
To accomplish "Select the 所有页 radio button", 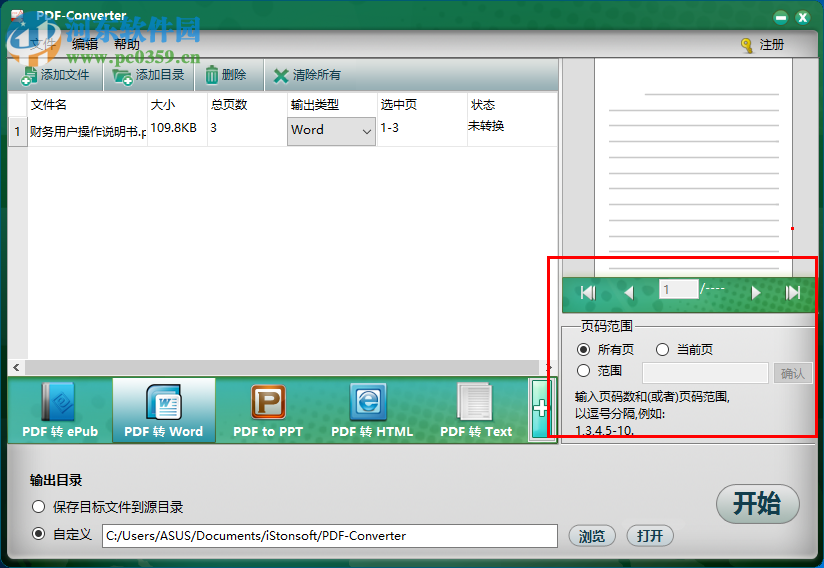I will pyautogui.click(x=583, y=349).
